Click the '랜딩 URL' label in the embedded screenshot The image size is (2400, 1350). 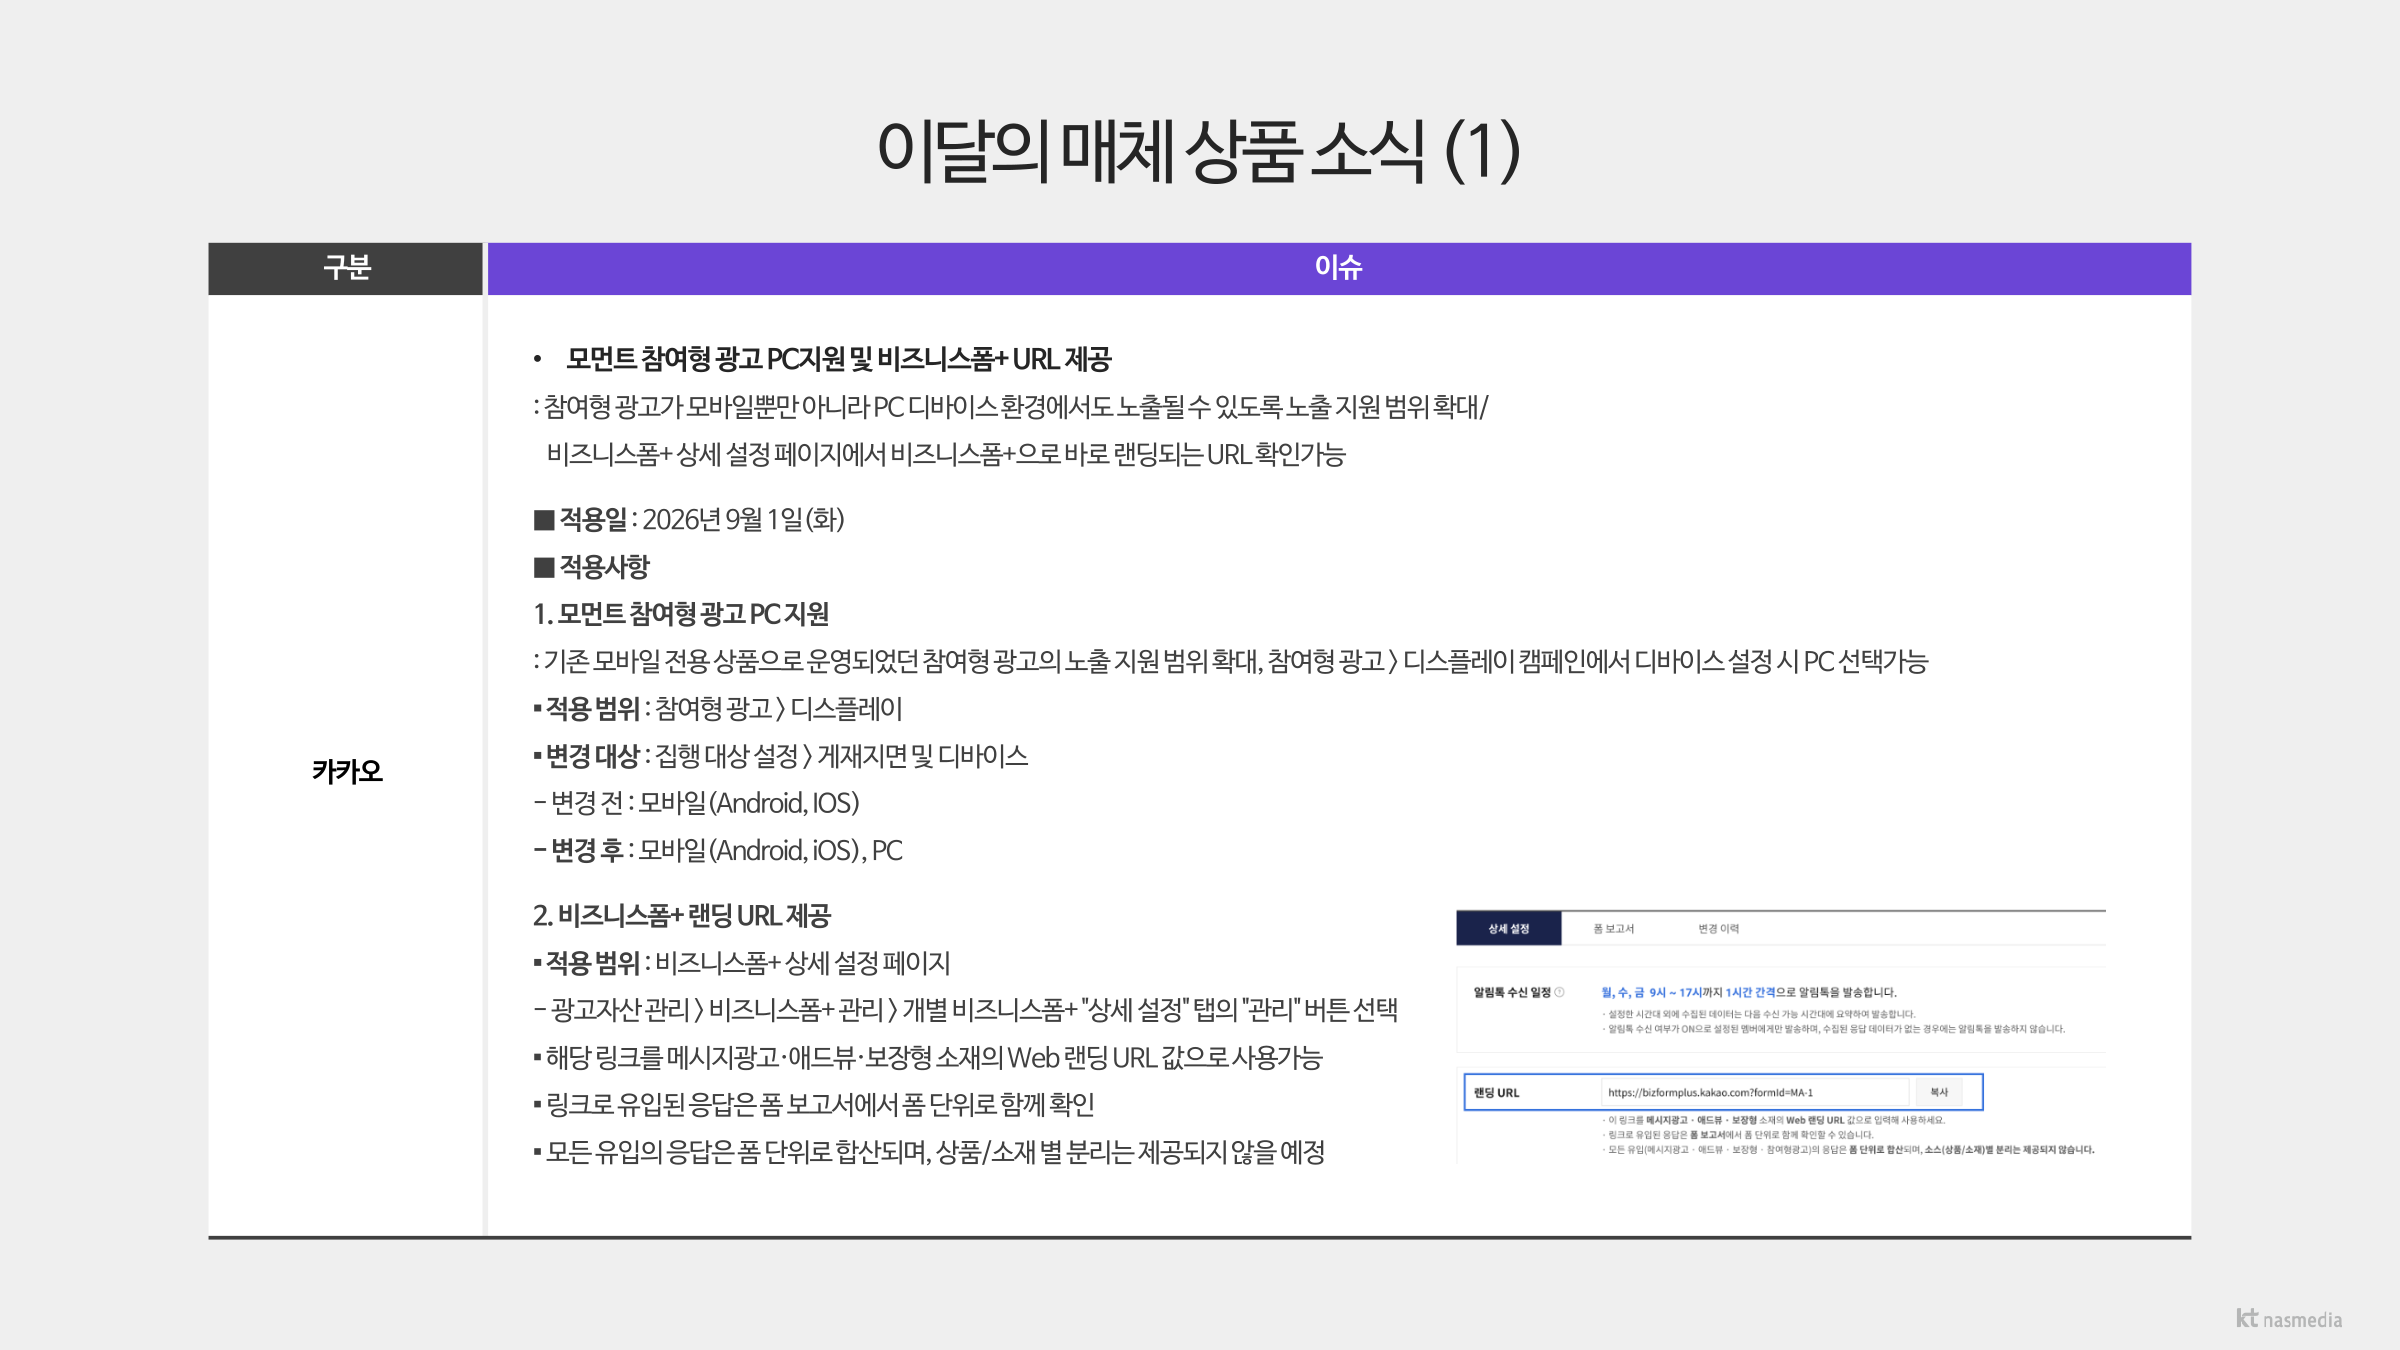pos(1496,1093)
